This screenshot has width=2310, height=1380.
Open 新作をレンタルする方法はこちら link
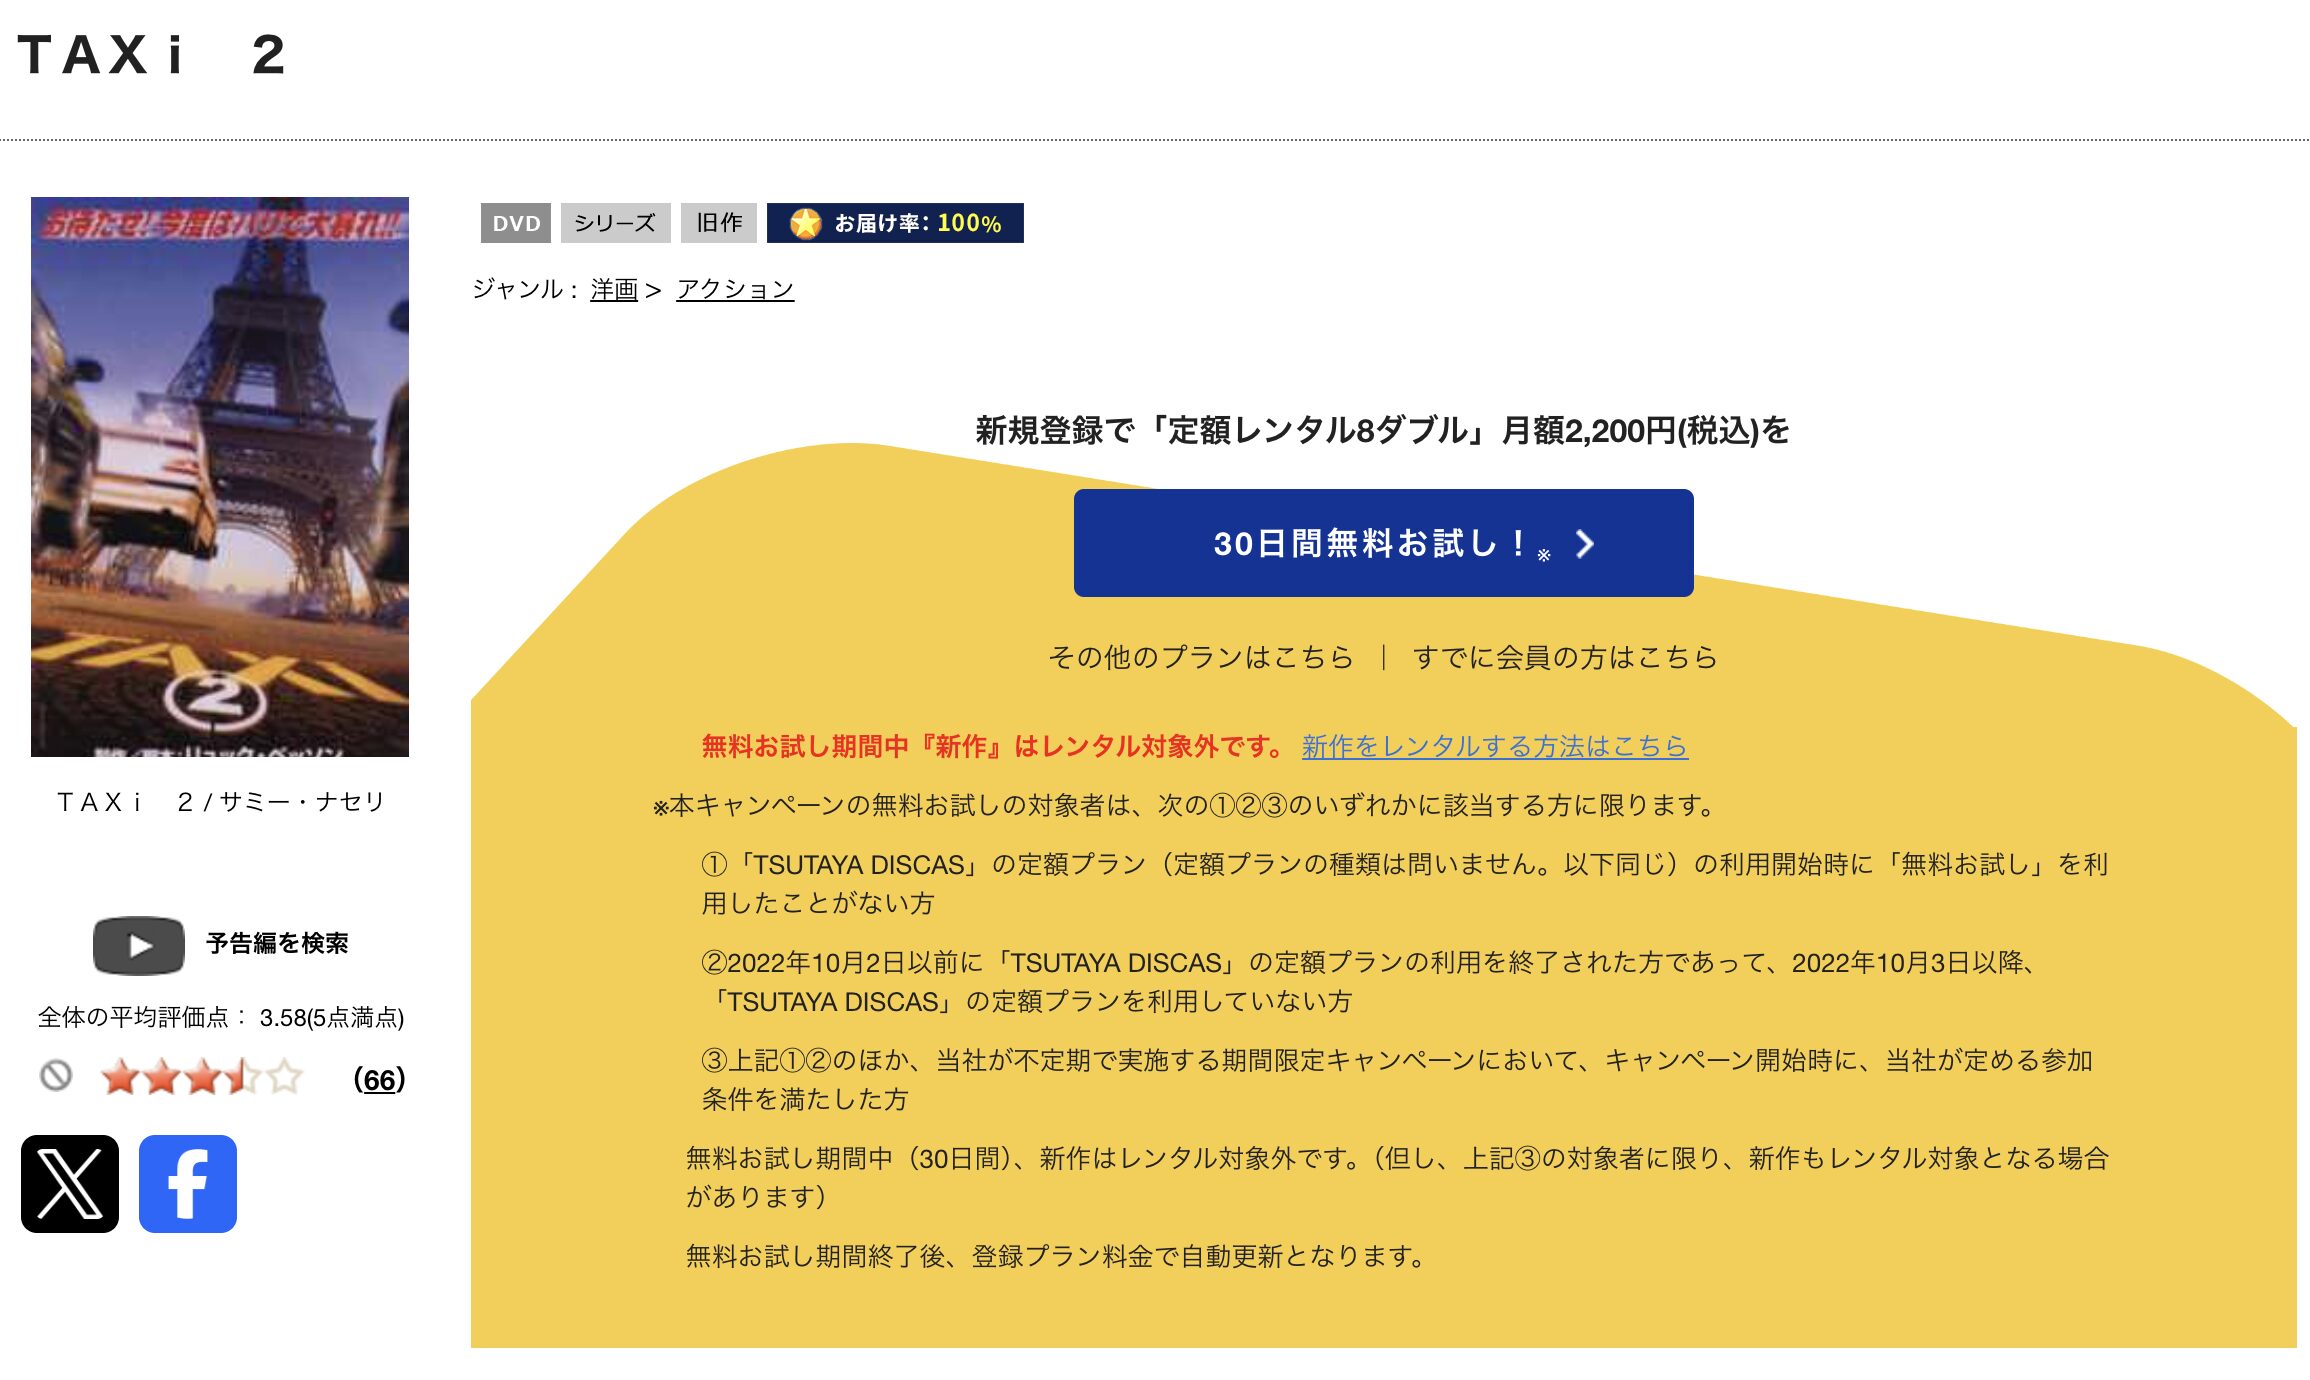[x=1495, y=746]
